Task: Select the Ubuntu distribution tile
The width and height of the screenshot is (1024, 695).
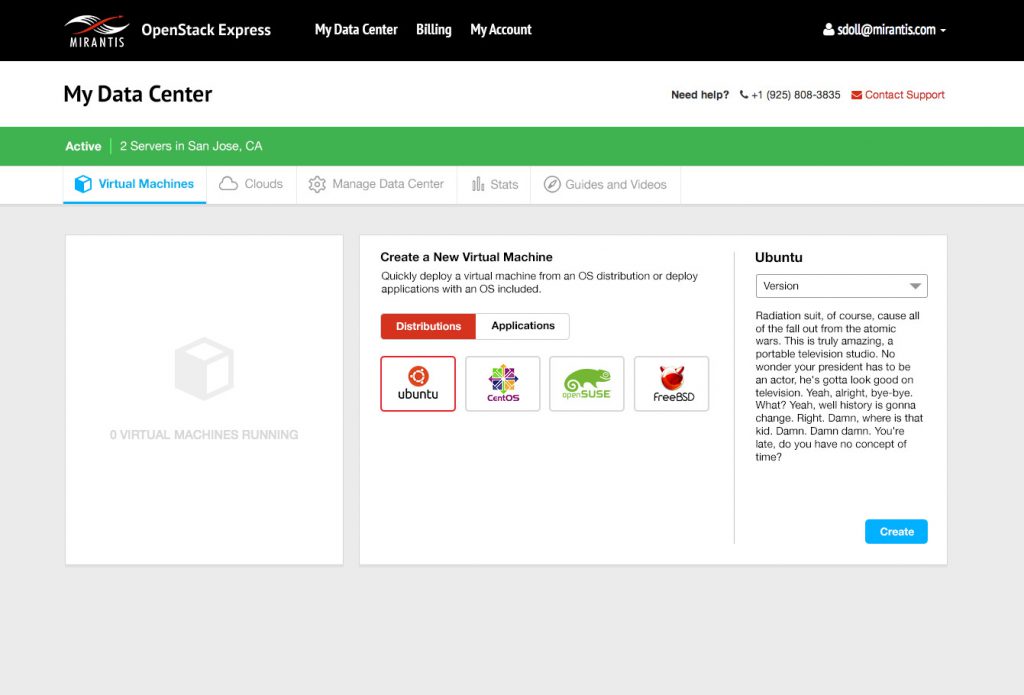Action: tap(418, 383)
